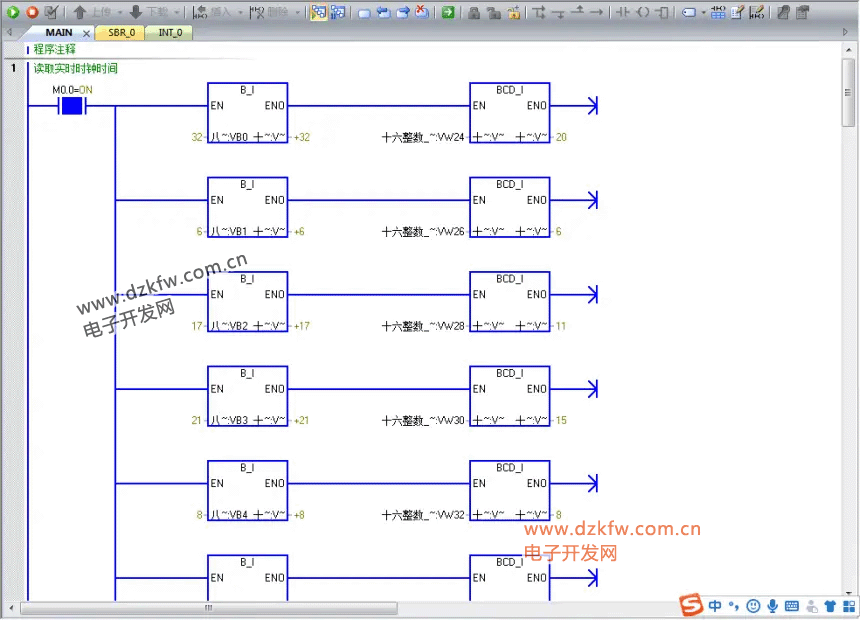Click the Sogou microphone voice input icon

pos(772,606)
